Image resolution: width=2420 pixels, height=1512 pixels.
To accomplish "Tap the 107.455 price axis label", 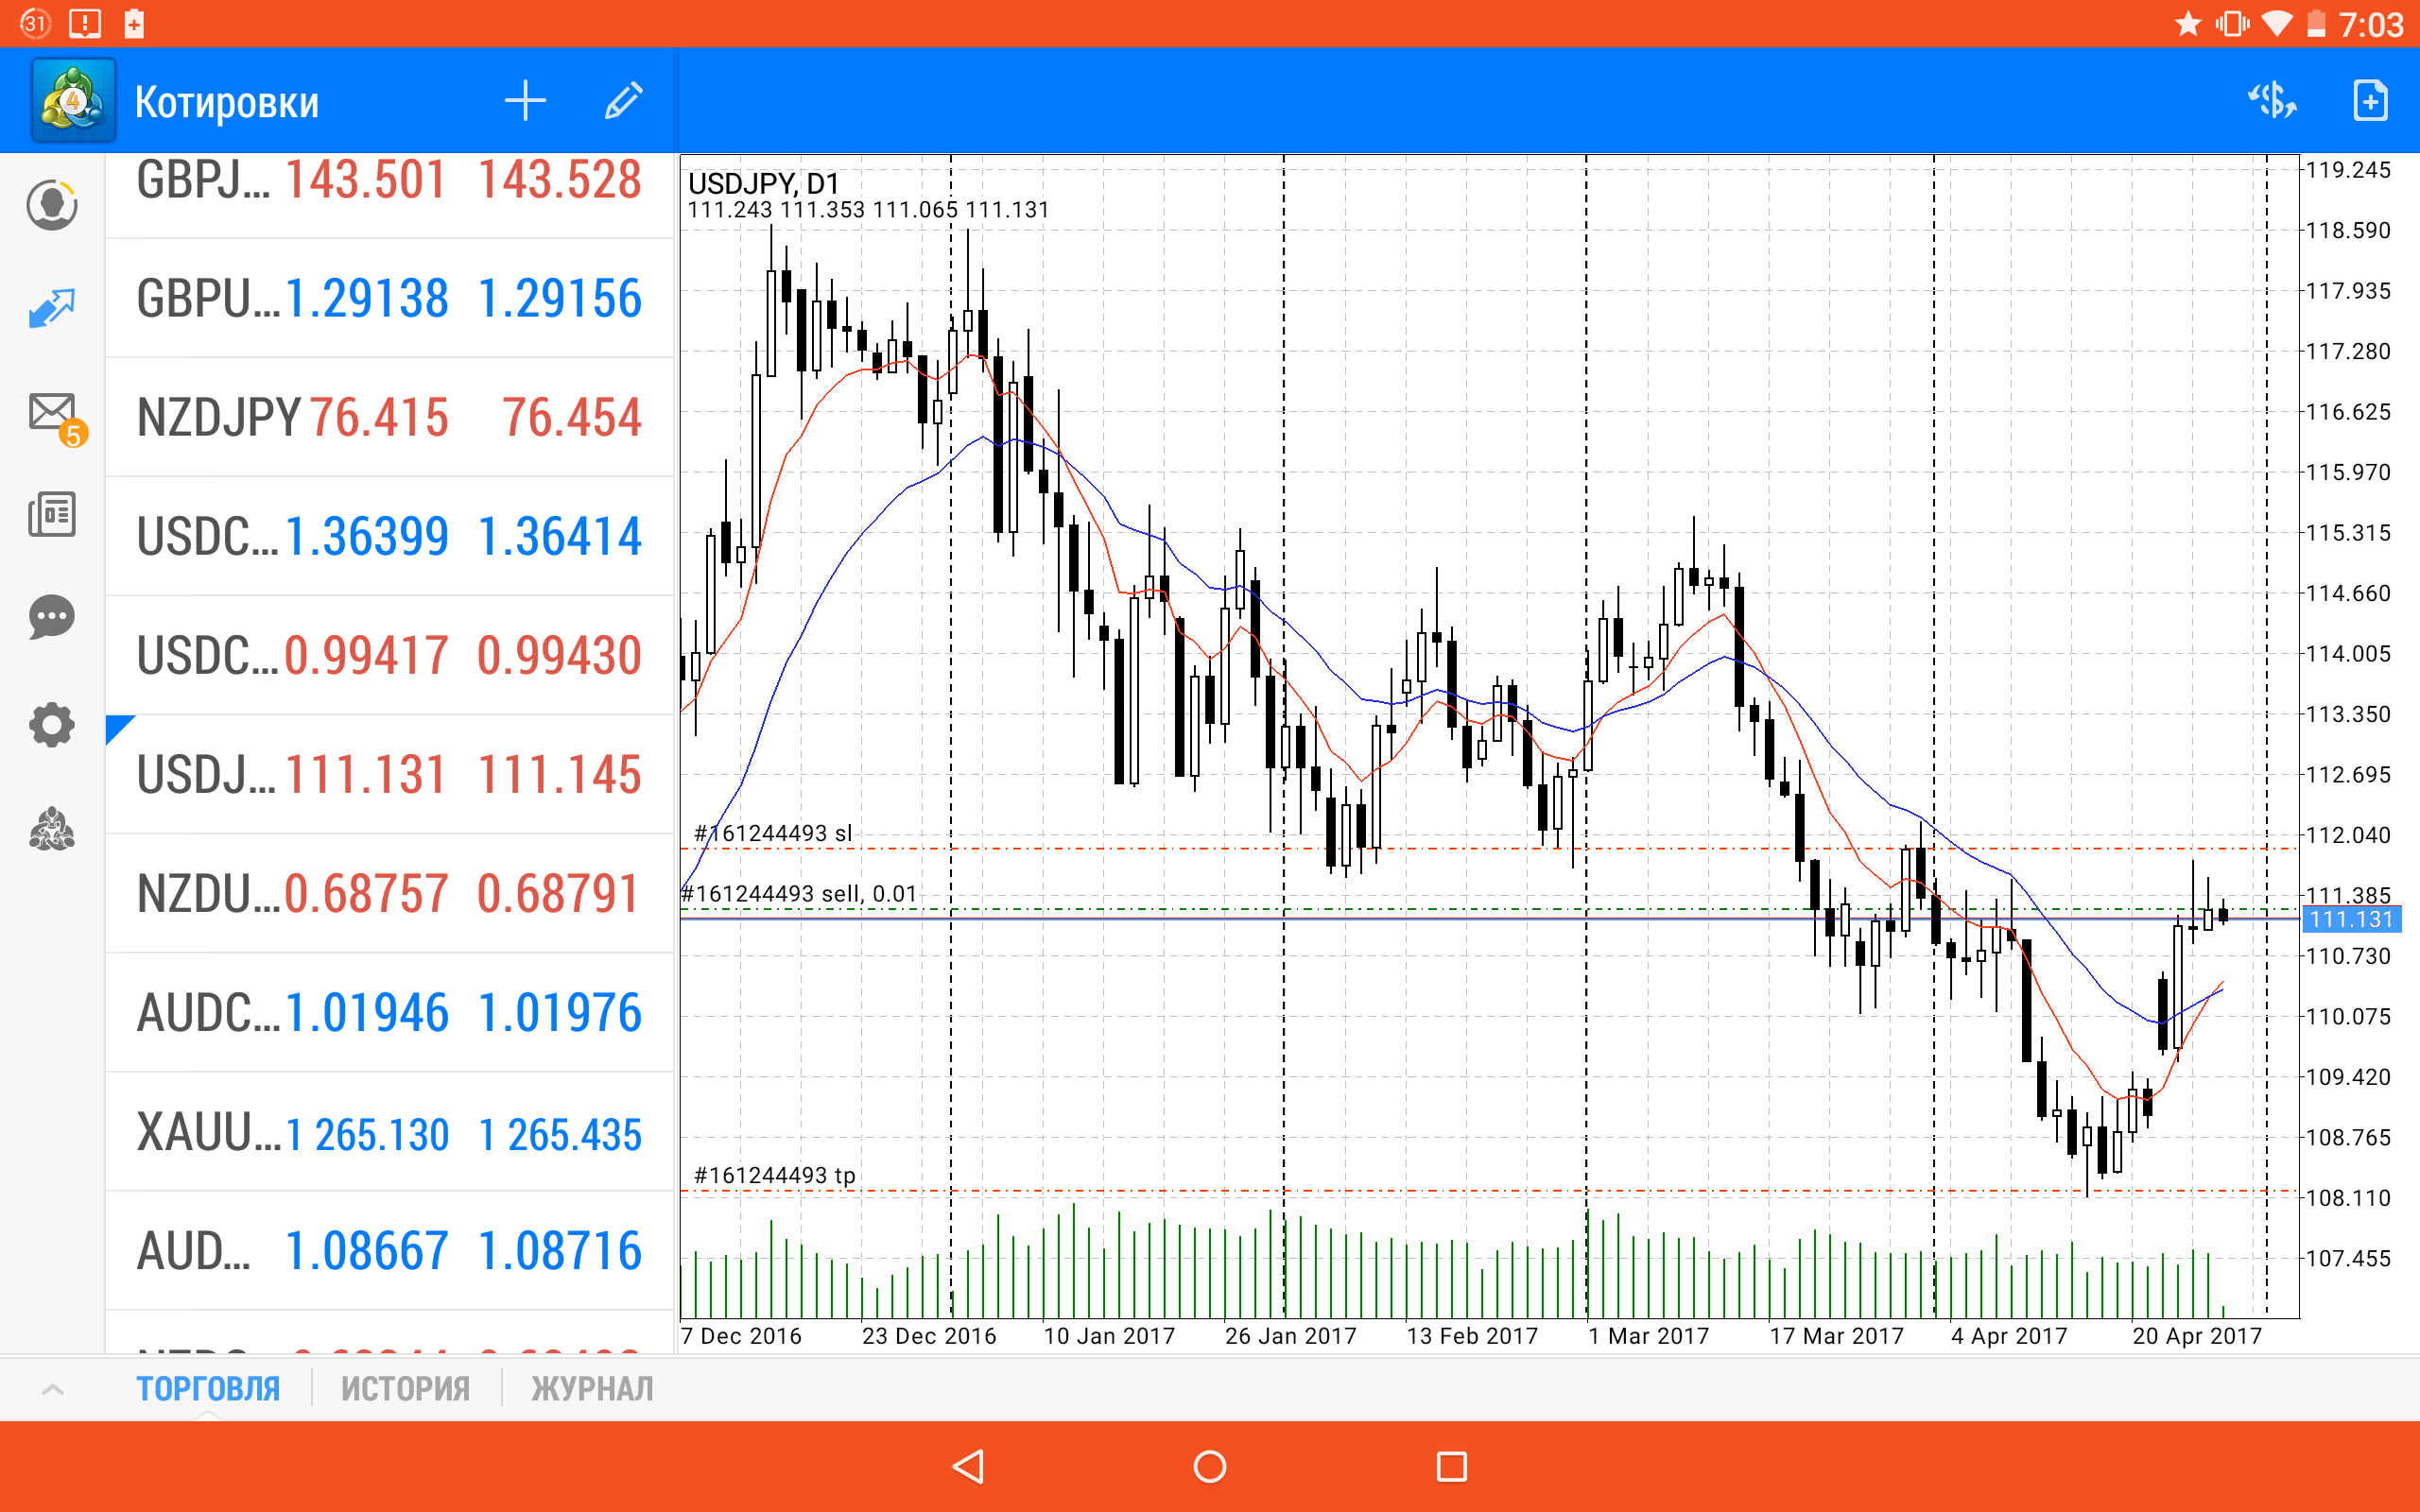I will 2348,1258.
